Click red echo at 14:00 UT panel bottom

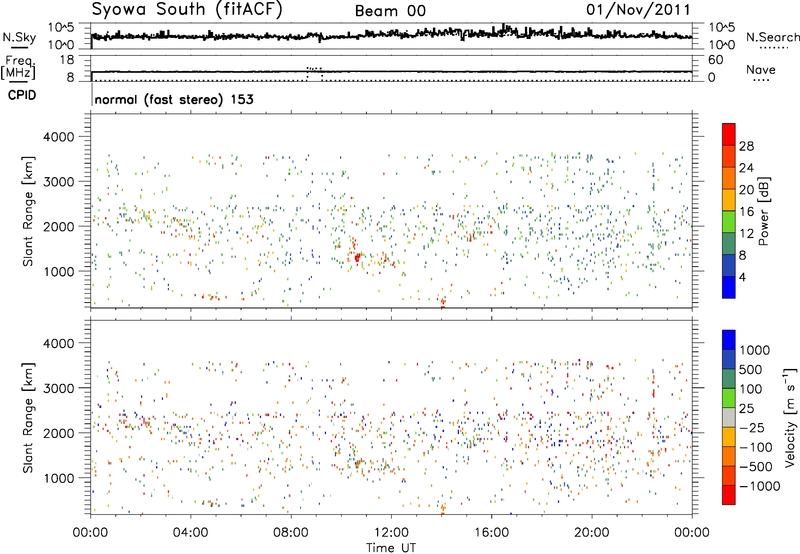pyautogui.click(x=443, y=303)
